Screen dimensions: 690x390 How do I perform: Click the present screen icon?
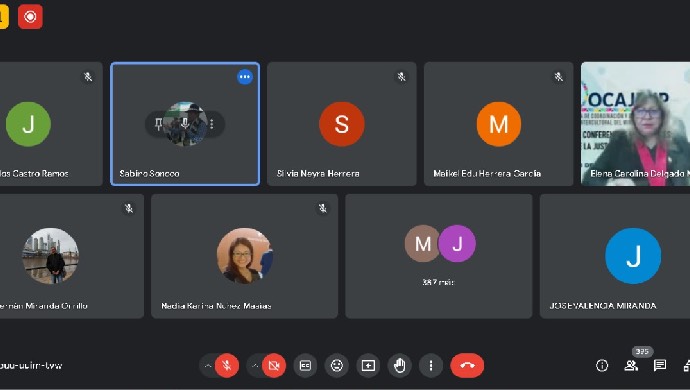click(368, 365)
